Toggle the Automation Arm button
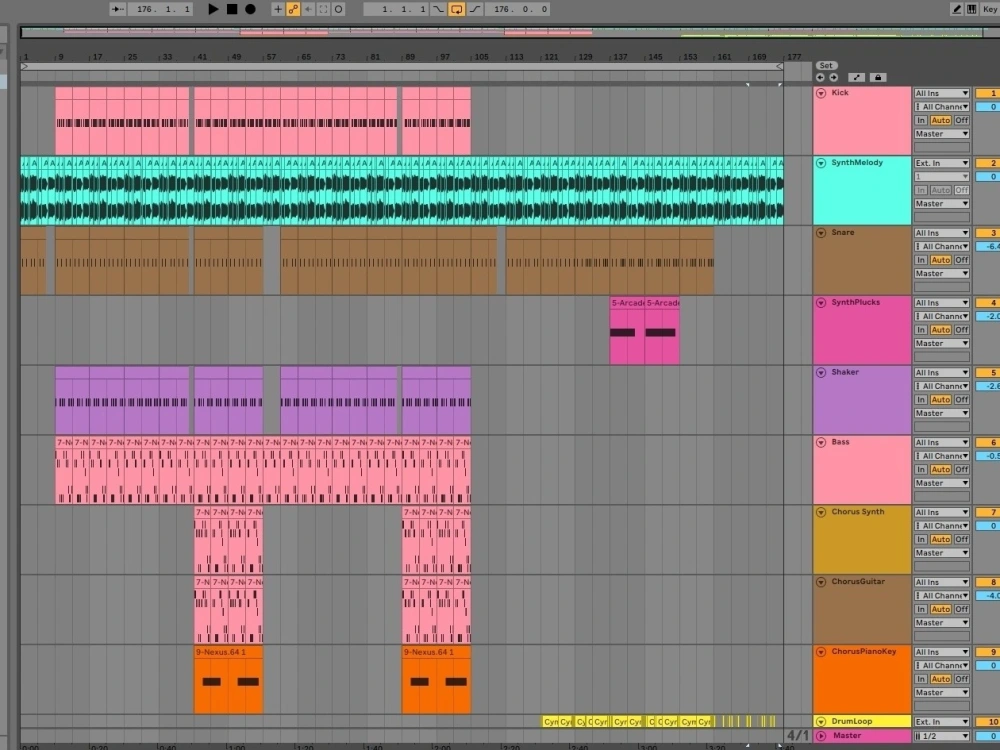The width and height of the screenshot is (1000, 750). [x=293, y=9]
